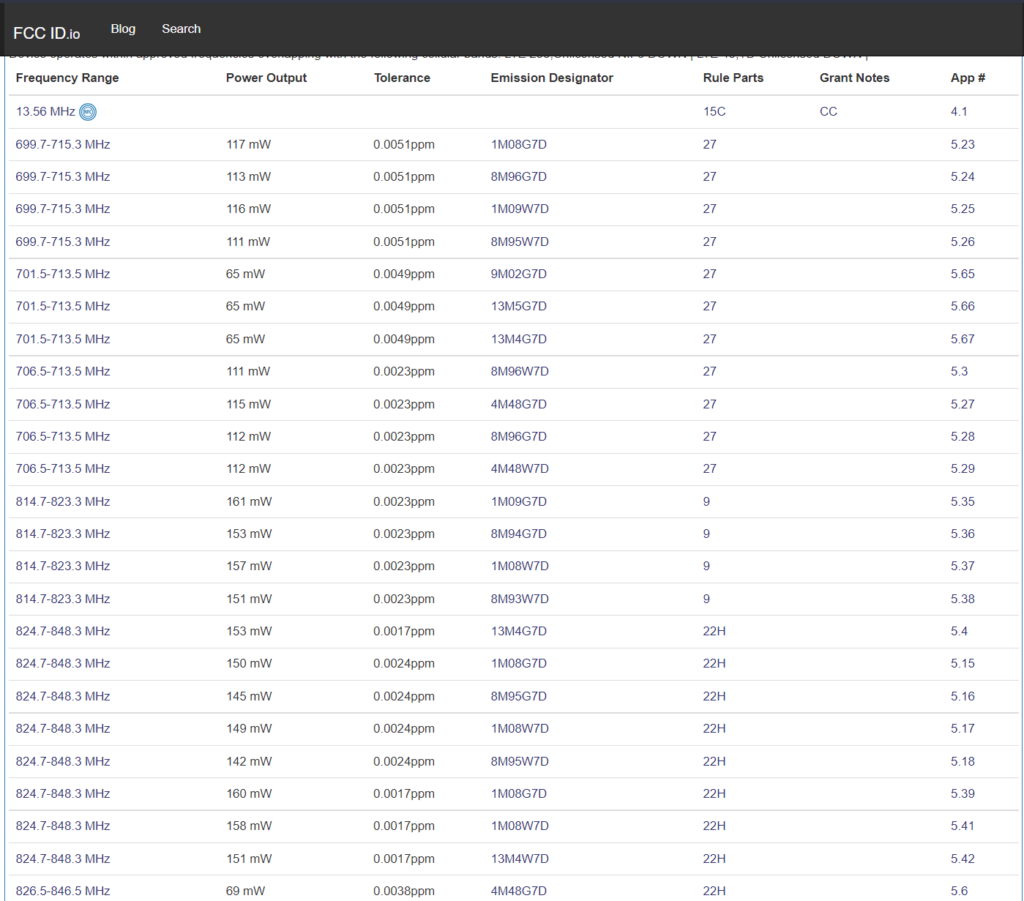Select tolerance in App 5.4 row
Screen dimensions: 1024x901
click(404, 631)
